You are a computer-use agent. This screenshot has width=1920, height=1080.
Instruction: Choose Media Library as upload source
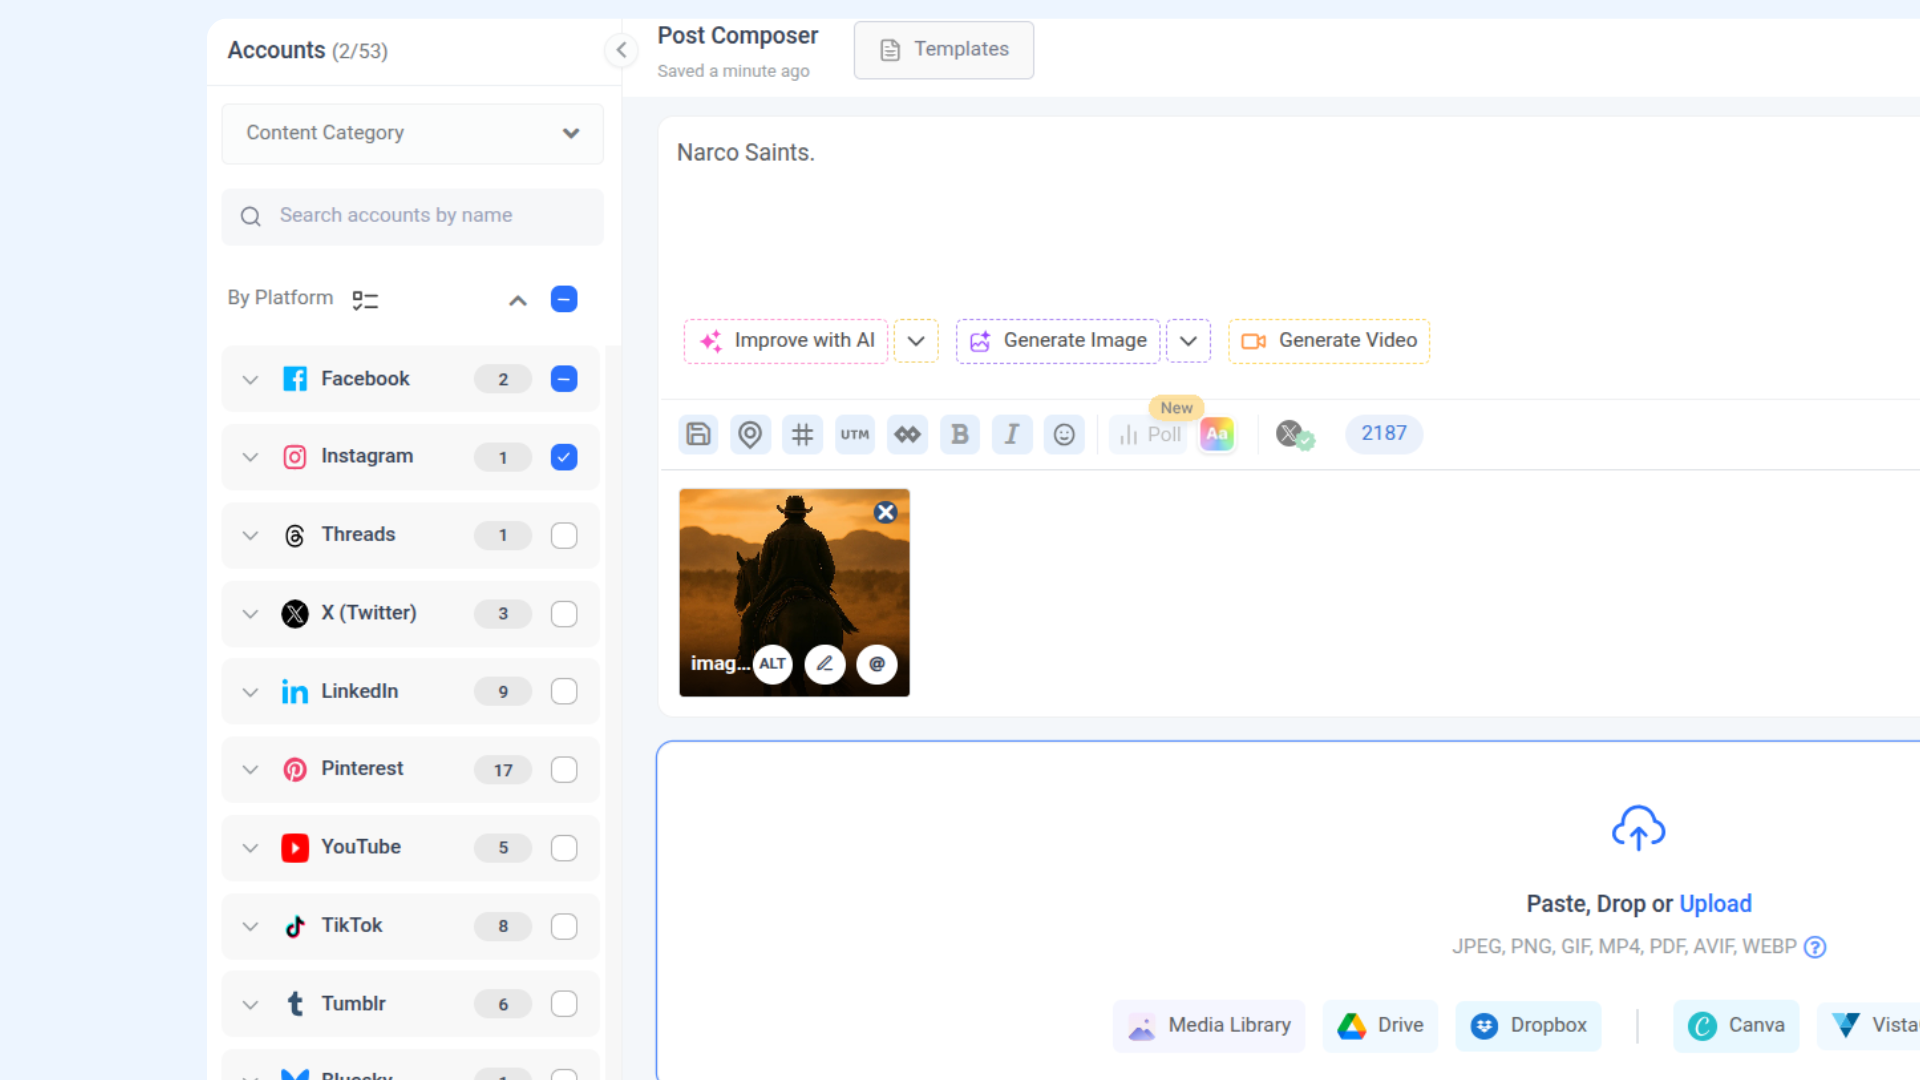1209,1025
